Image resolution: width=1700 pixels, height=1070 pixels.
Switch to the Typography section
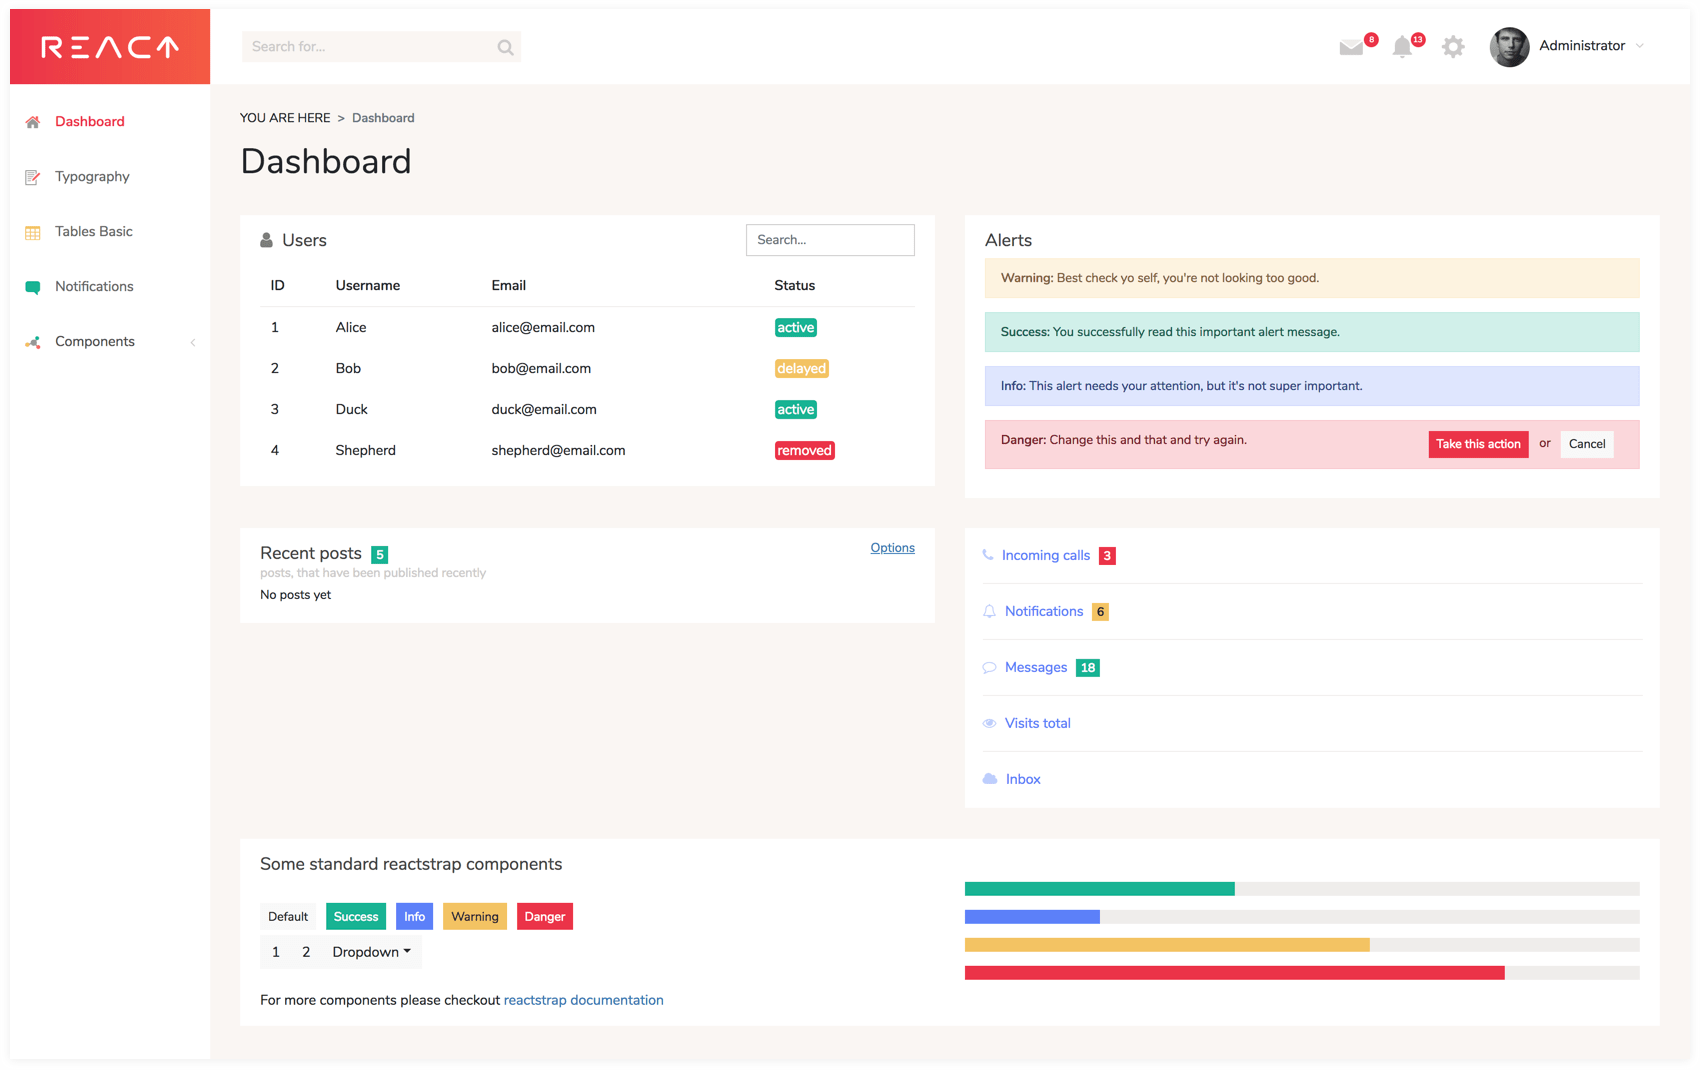point(91,177)
